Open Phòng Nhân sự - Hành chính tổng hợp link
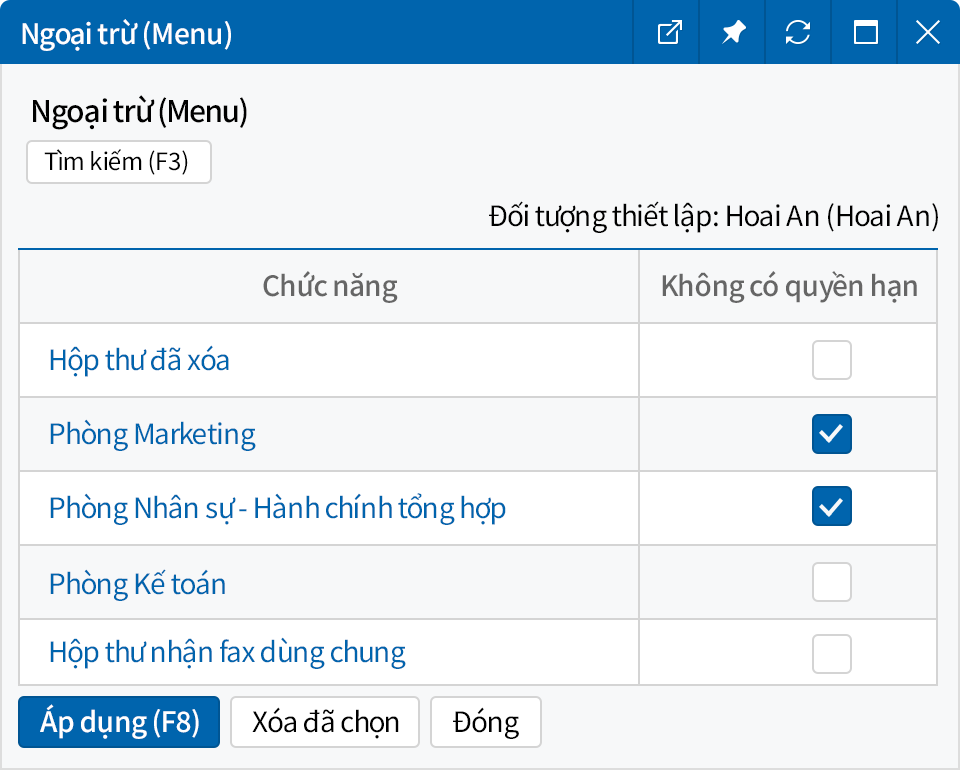The width and height of the screenshot is (960, 770). (x=277, y=509)
